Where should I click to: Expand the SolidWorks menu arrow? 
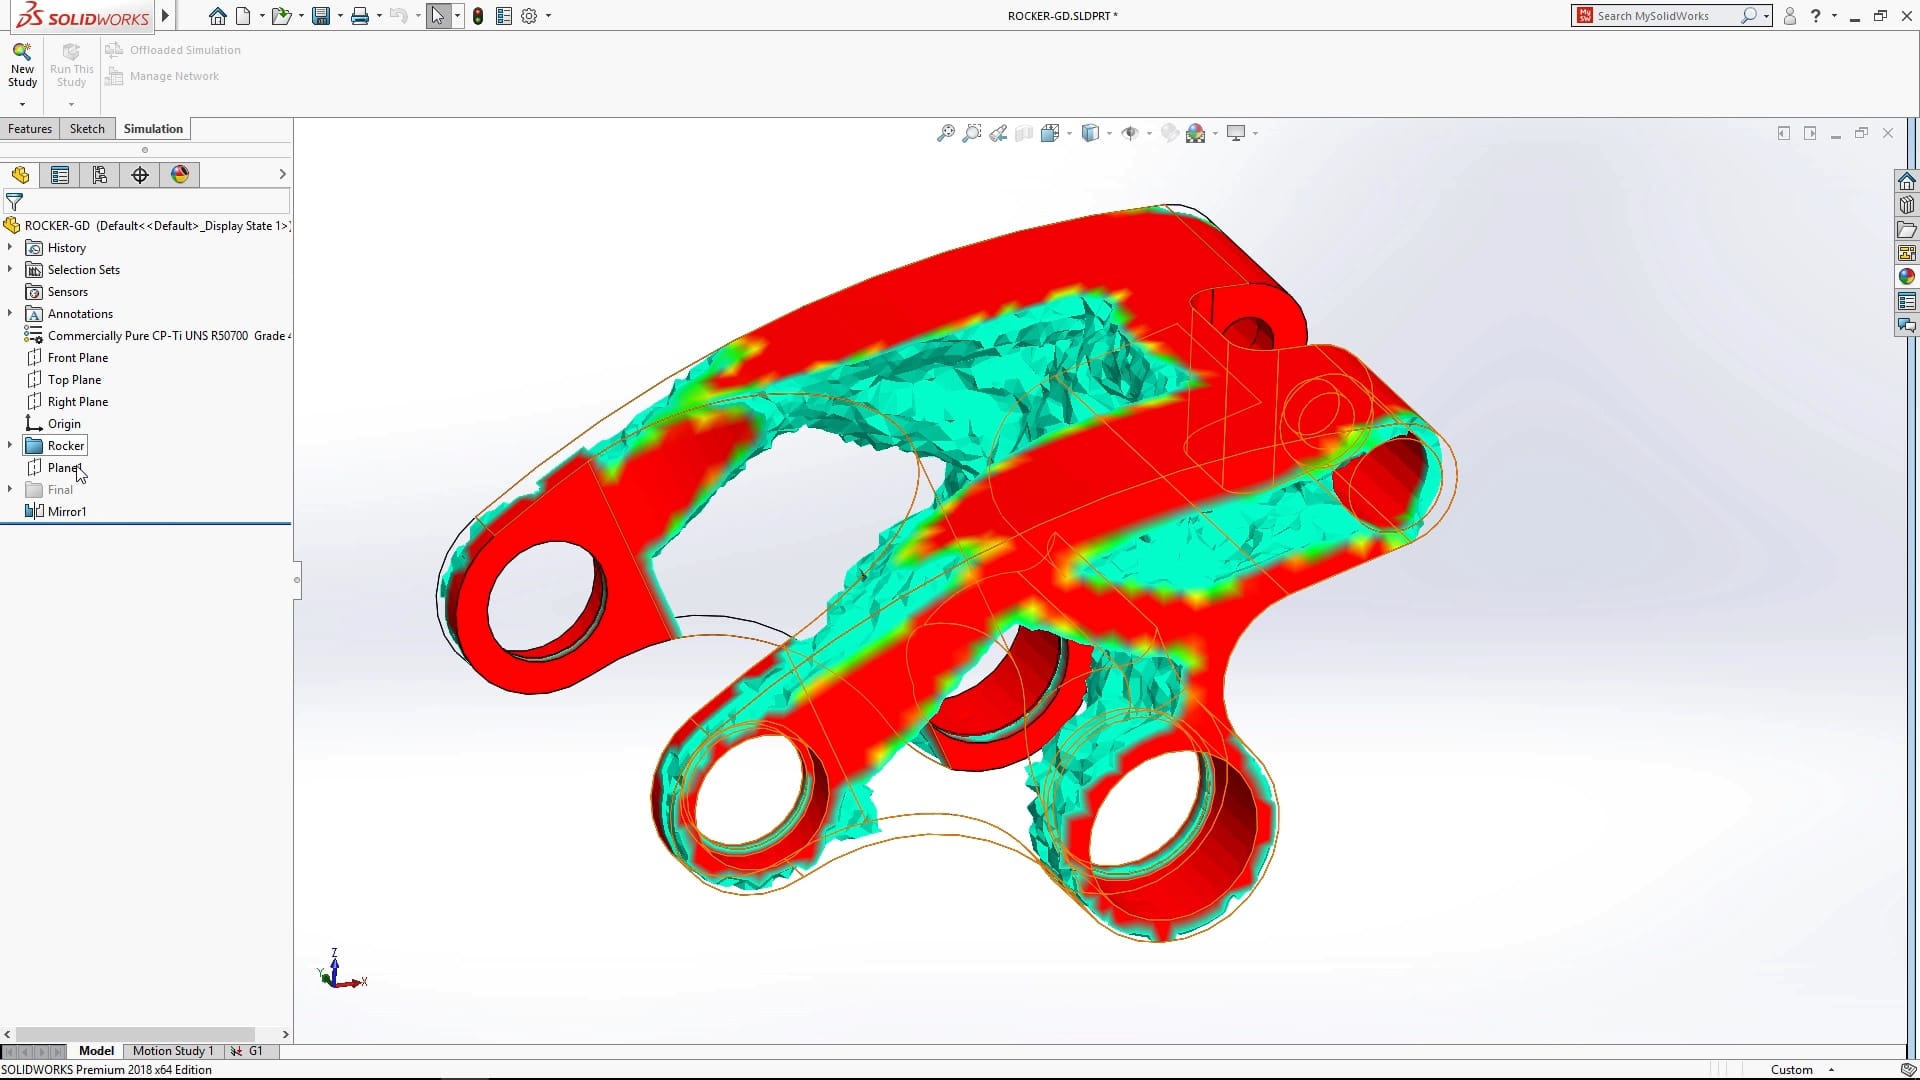(165, 15)
